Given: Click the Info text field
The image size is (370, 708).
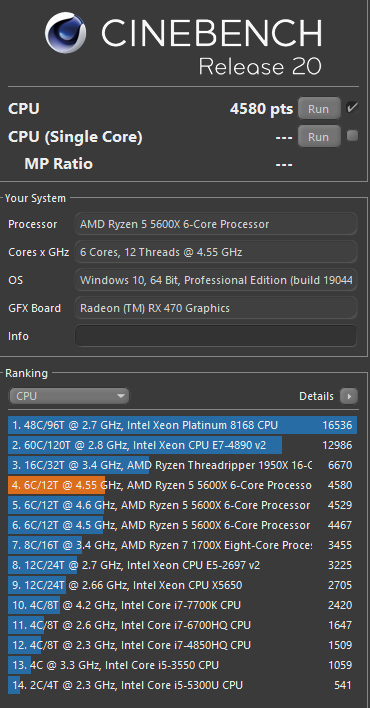Looking at the screenshot, I should [x=216, y=336].
